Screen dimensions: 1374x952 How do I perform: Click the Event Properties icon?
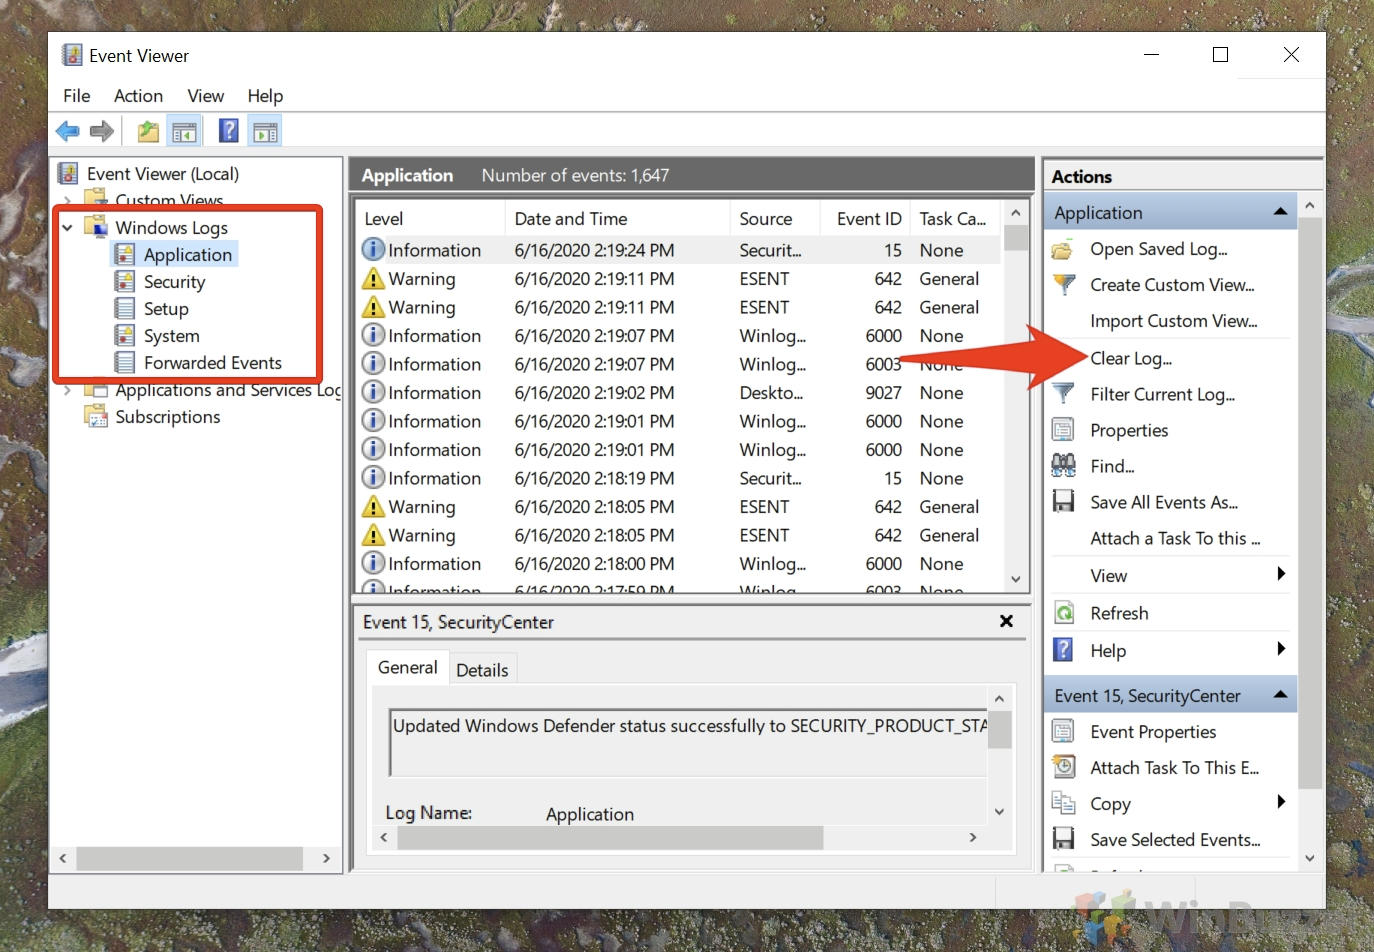pos(1063,731)
